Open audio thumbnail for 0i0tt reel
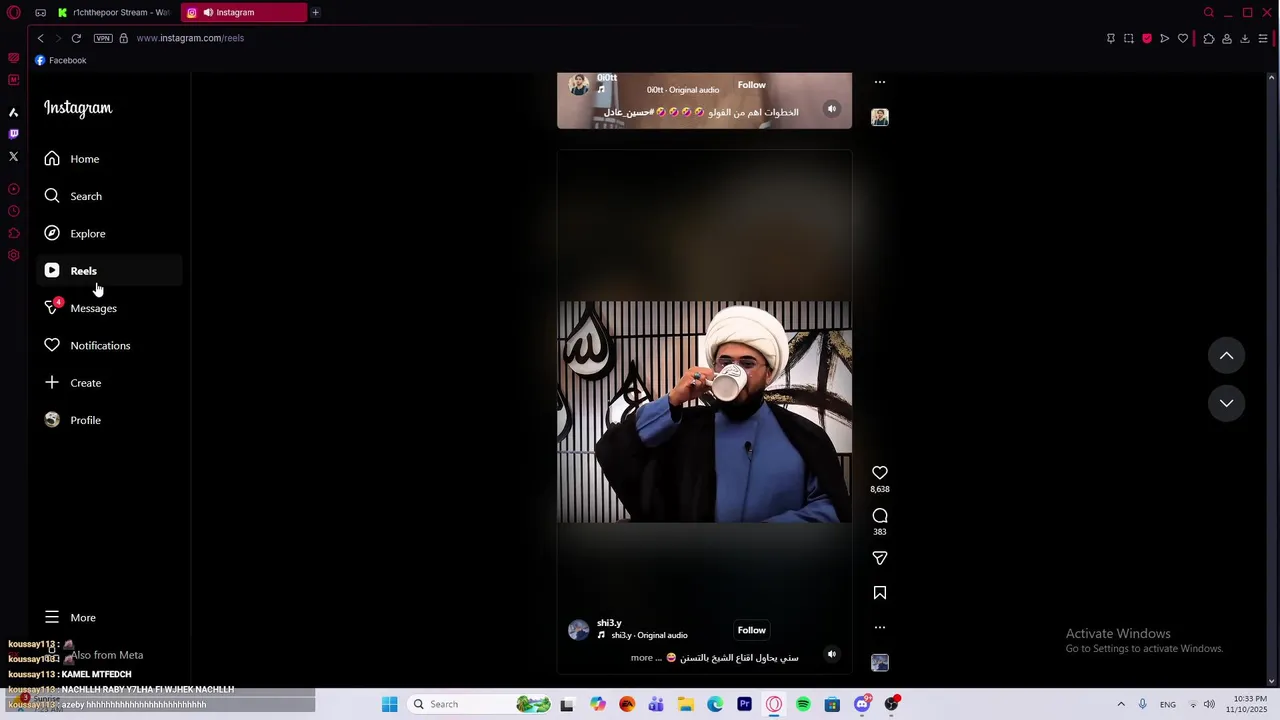 880,117
